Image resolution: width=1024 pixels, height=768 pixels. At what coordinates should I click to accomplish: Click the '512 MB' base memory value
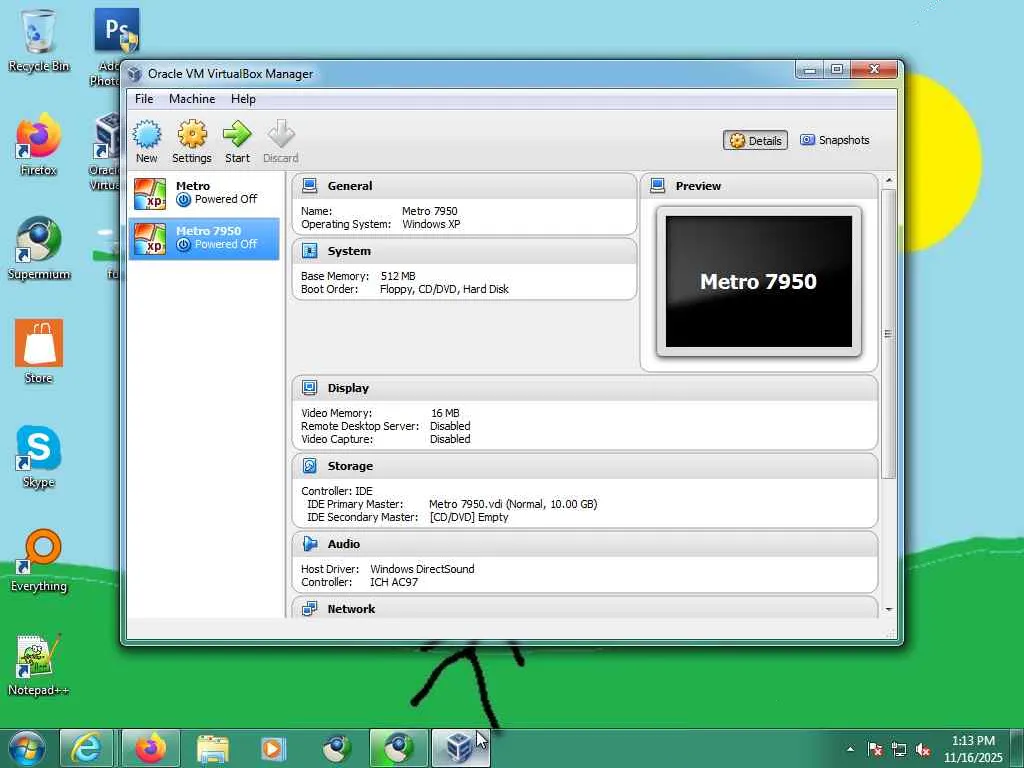pos(398,276)
